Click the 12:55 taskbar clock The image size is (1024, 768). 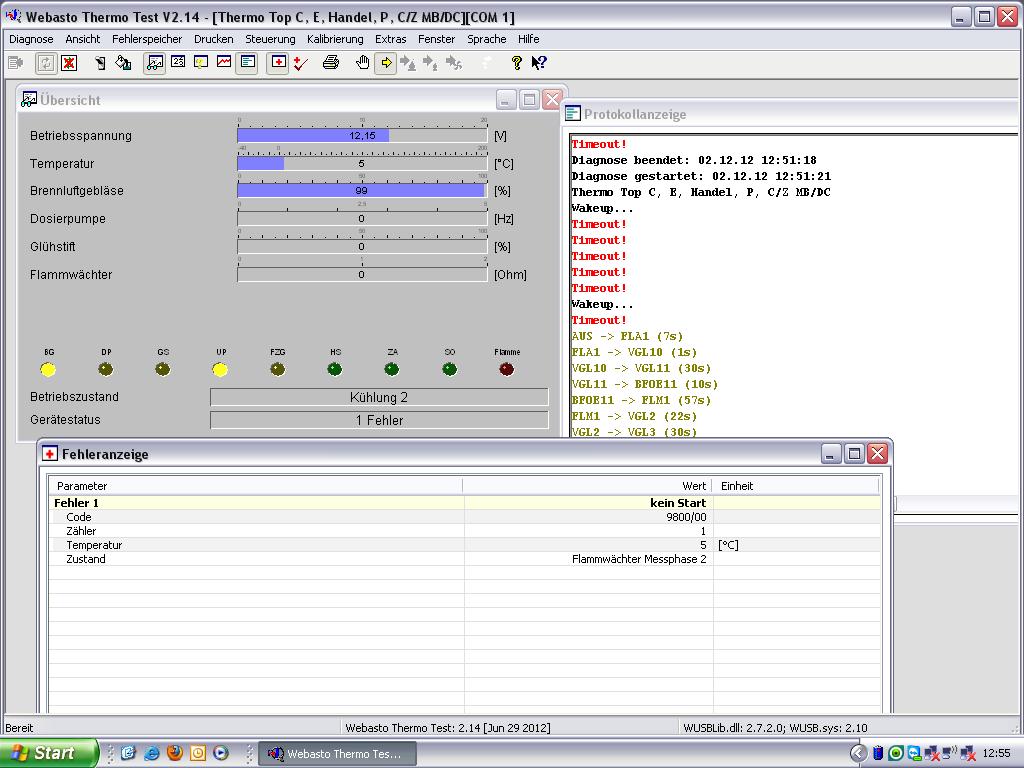pos(997,753)
